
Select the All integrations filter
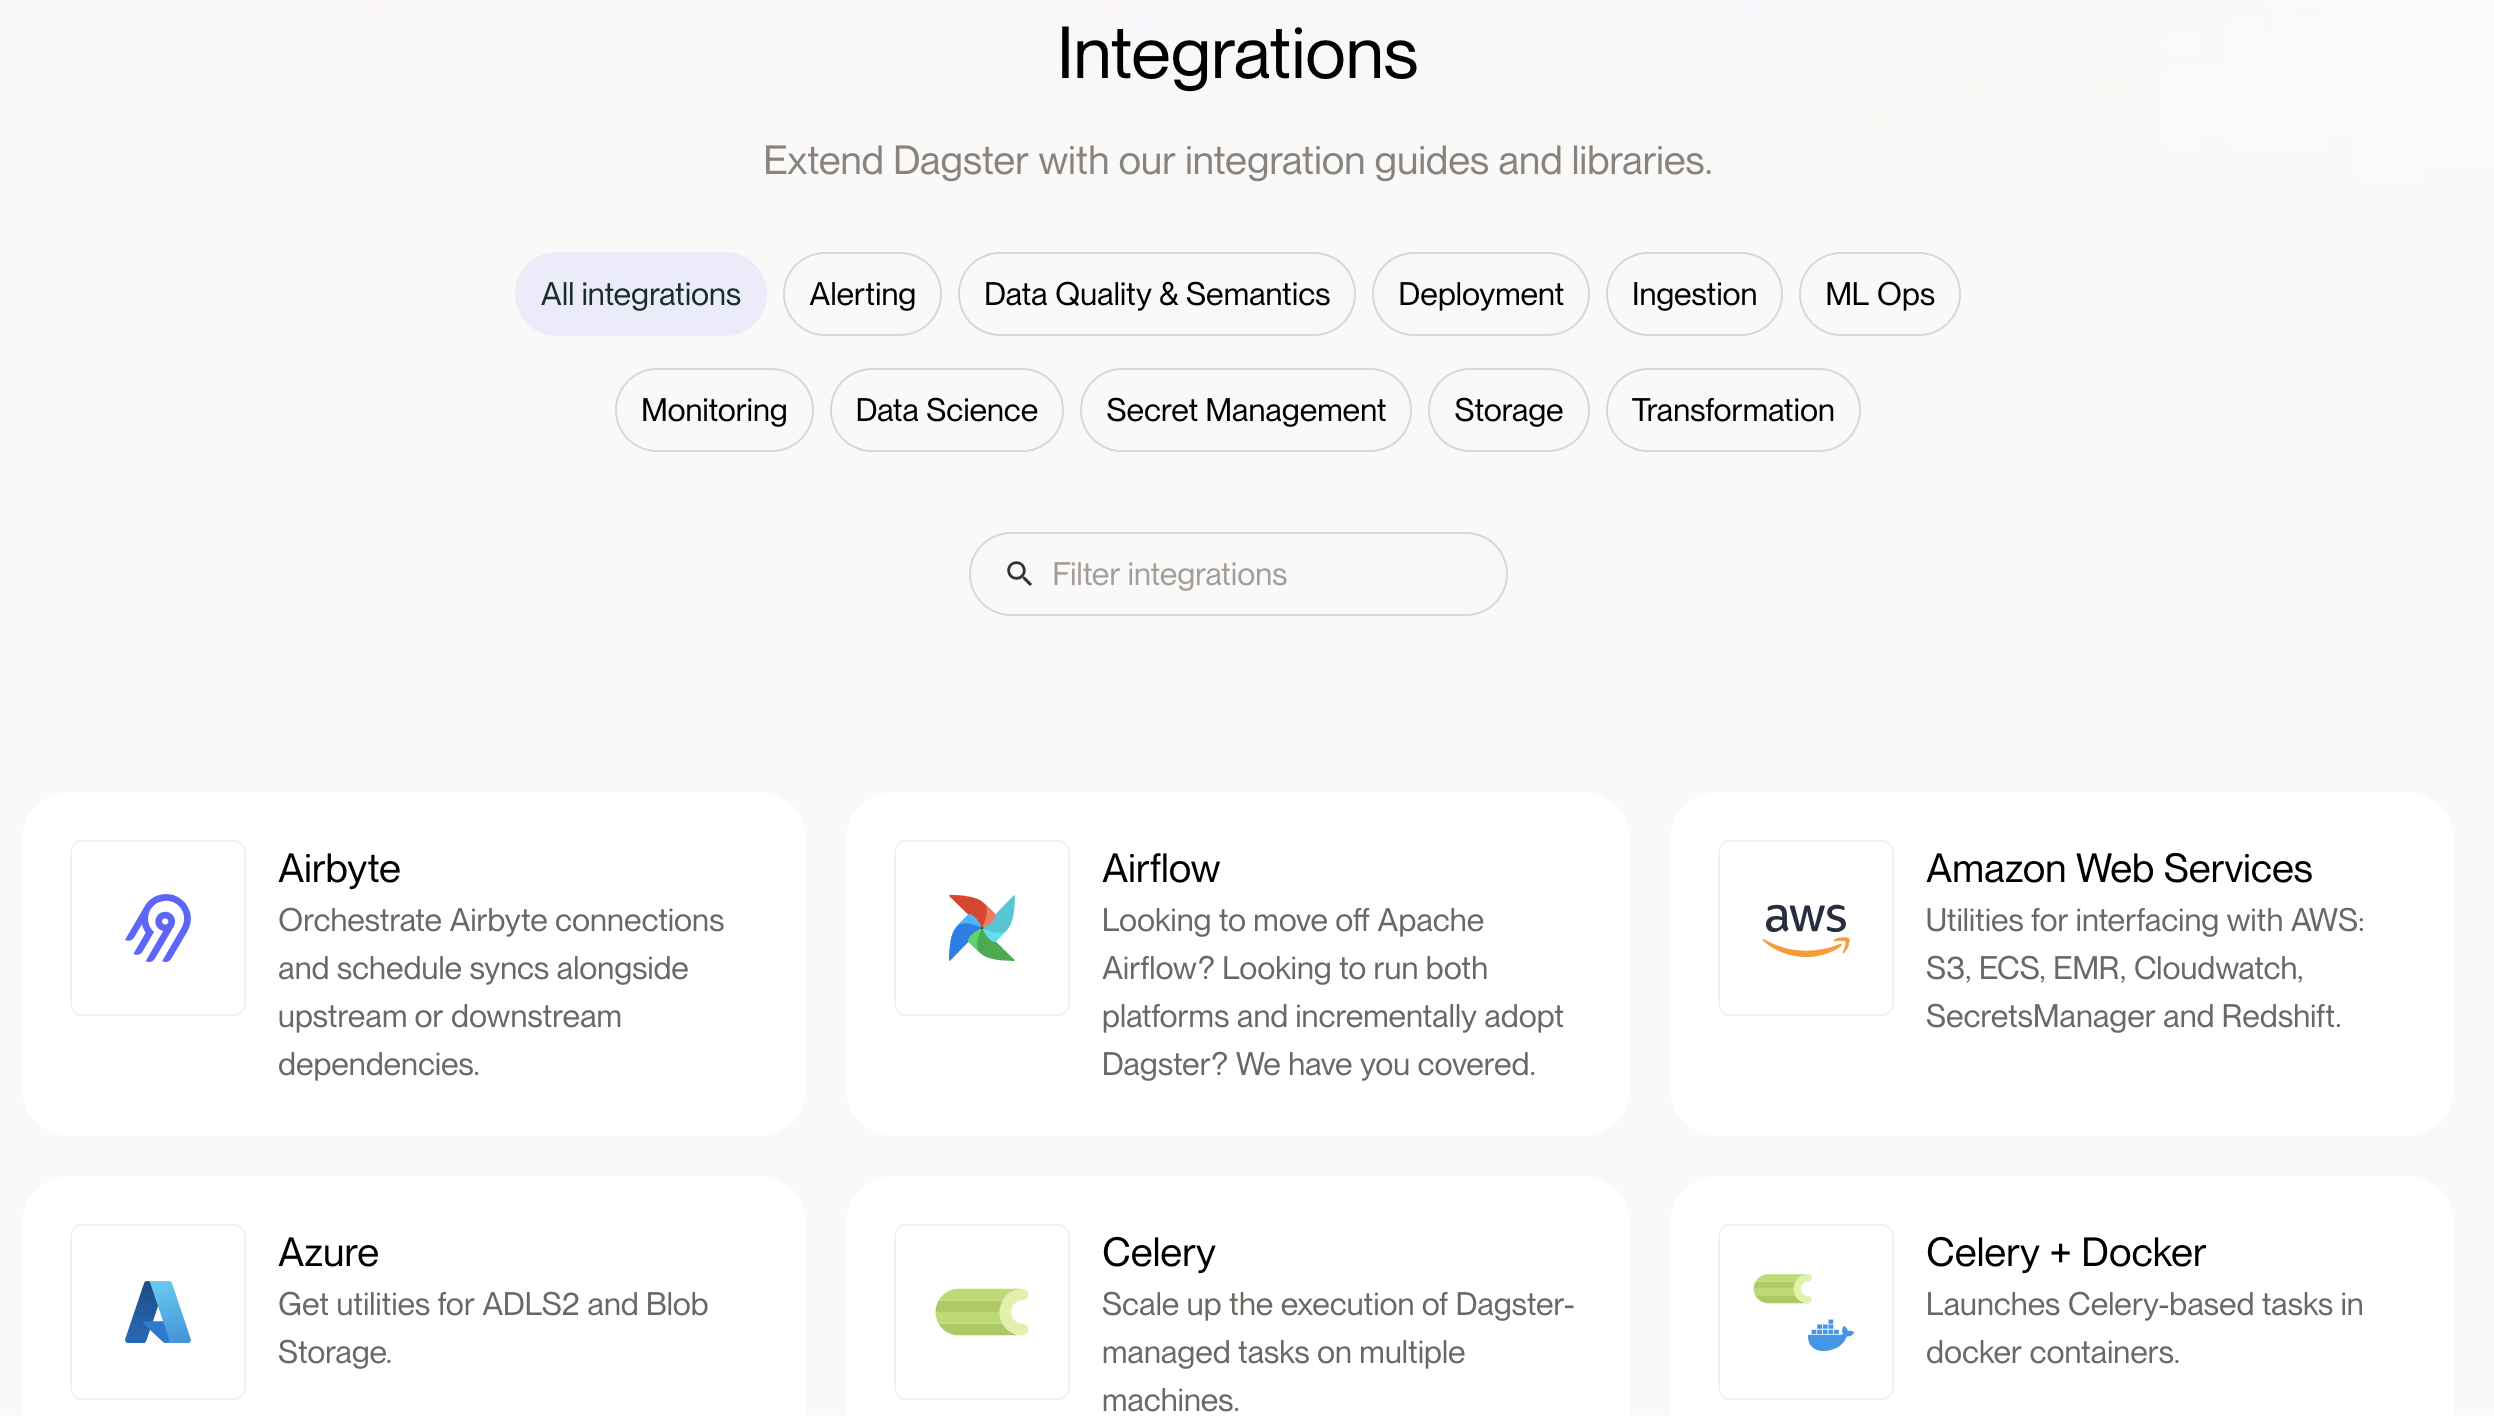pos(641,294)
